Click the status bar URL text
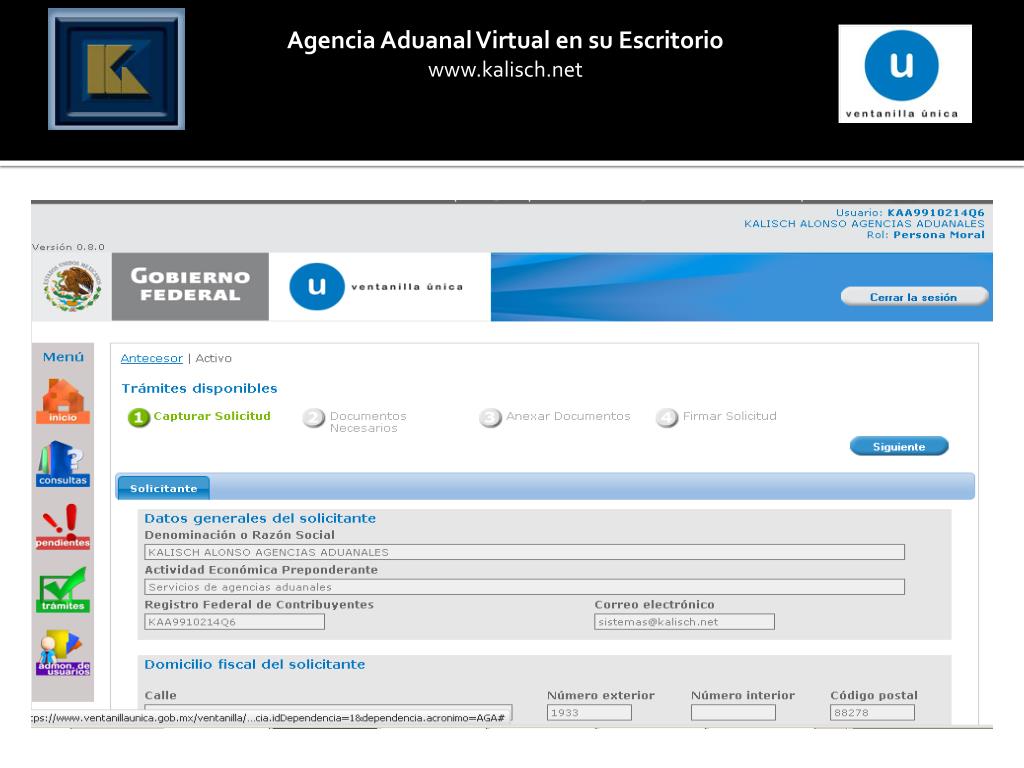This screenshot has width=1024, height=768. point(268,718)
